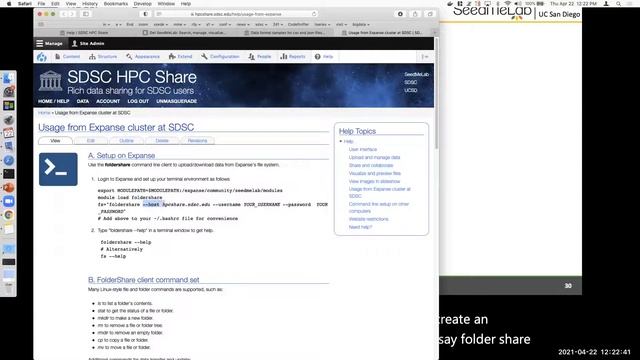The image size is (640, 360).
Task: Click Spotlight search icon in menu bar
Action: [x=619, y=4]
